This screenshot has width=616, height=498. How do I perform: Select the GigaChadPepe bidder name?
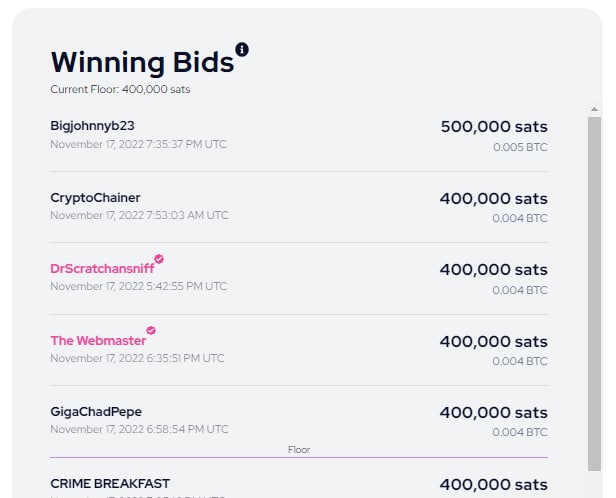click(96, 412)
